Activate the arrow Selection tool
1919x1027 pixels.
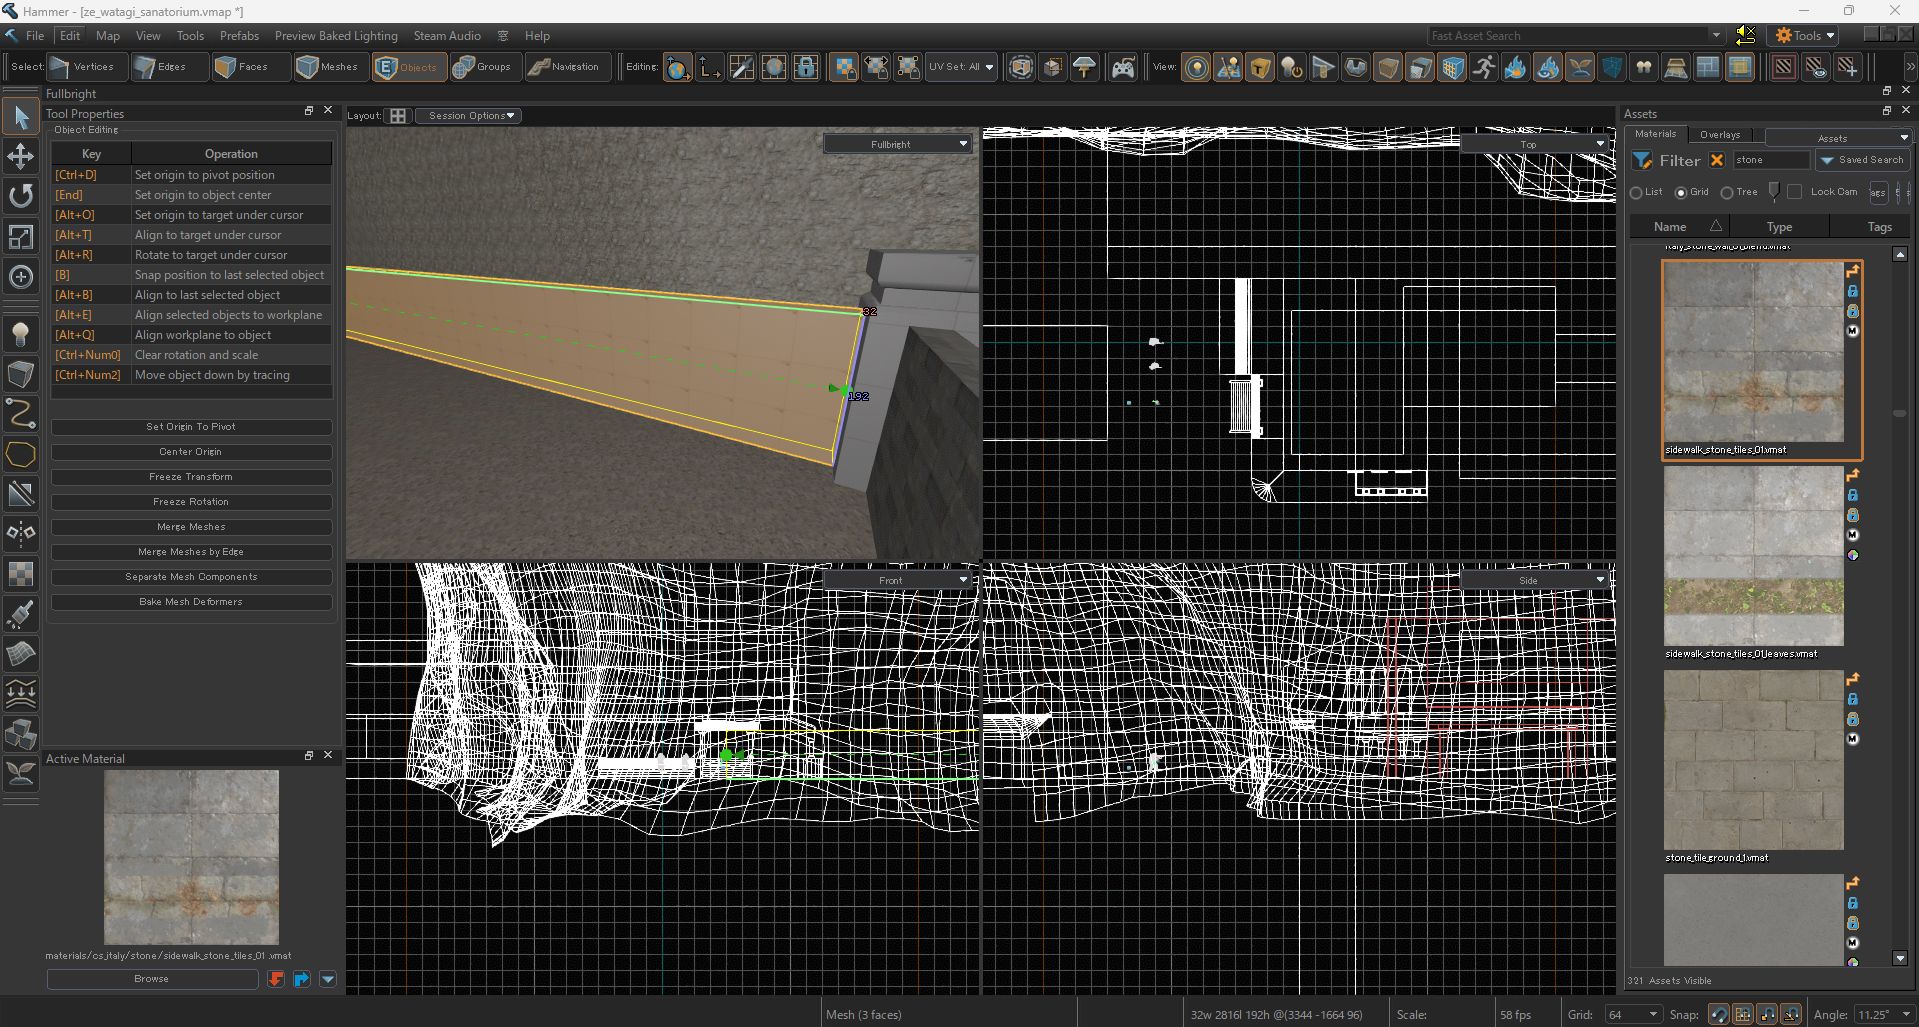(x=21, y=118)
